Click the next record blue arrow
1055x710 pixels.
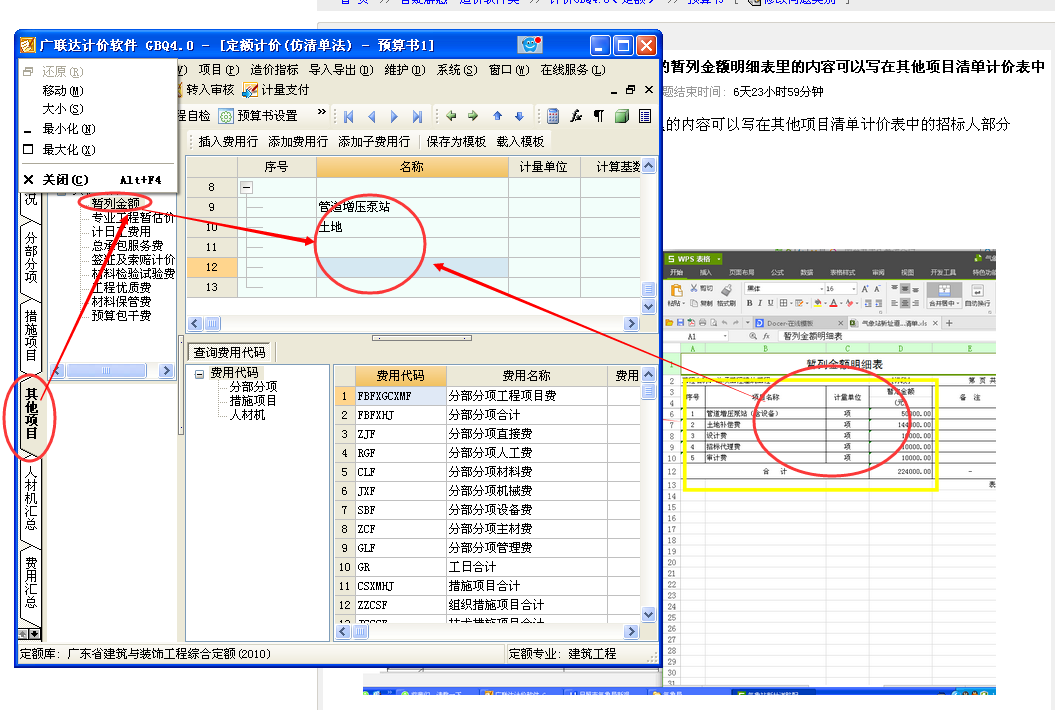[394, 116]
